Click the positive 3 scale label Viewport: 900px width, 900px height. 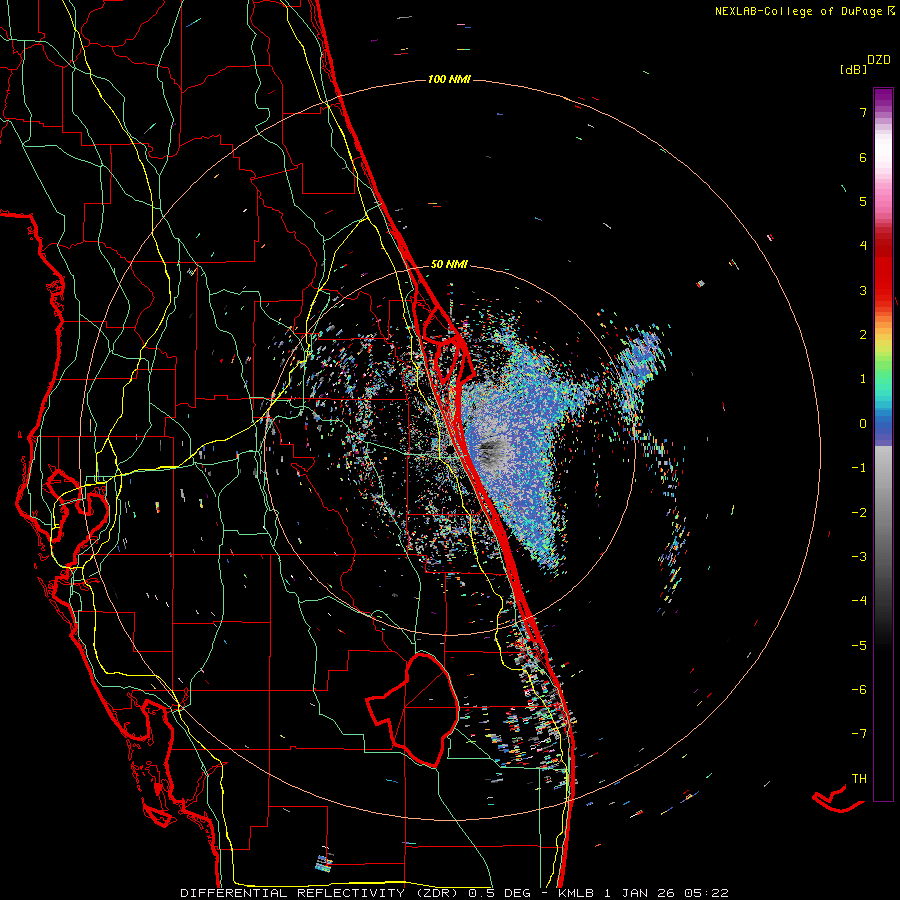coord(863,290)
